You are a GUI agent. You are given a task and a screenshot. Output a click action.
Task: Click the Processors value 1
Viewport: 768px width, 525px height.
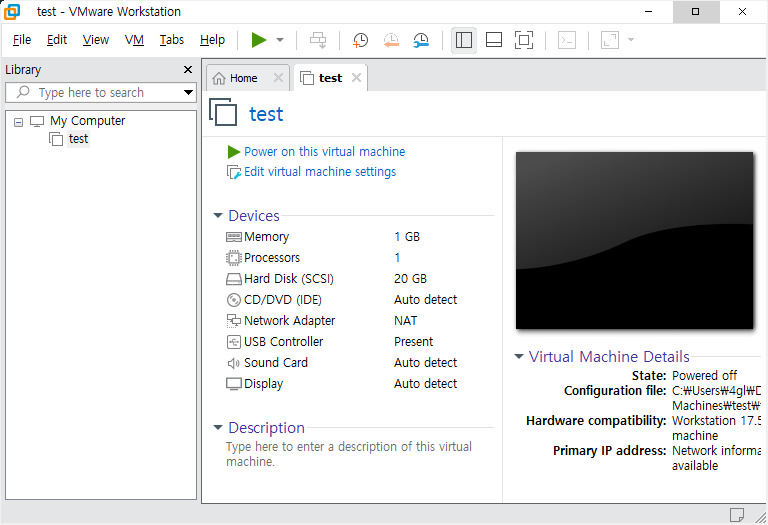tap(397, 258)
